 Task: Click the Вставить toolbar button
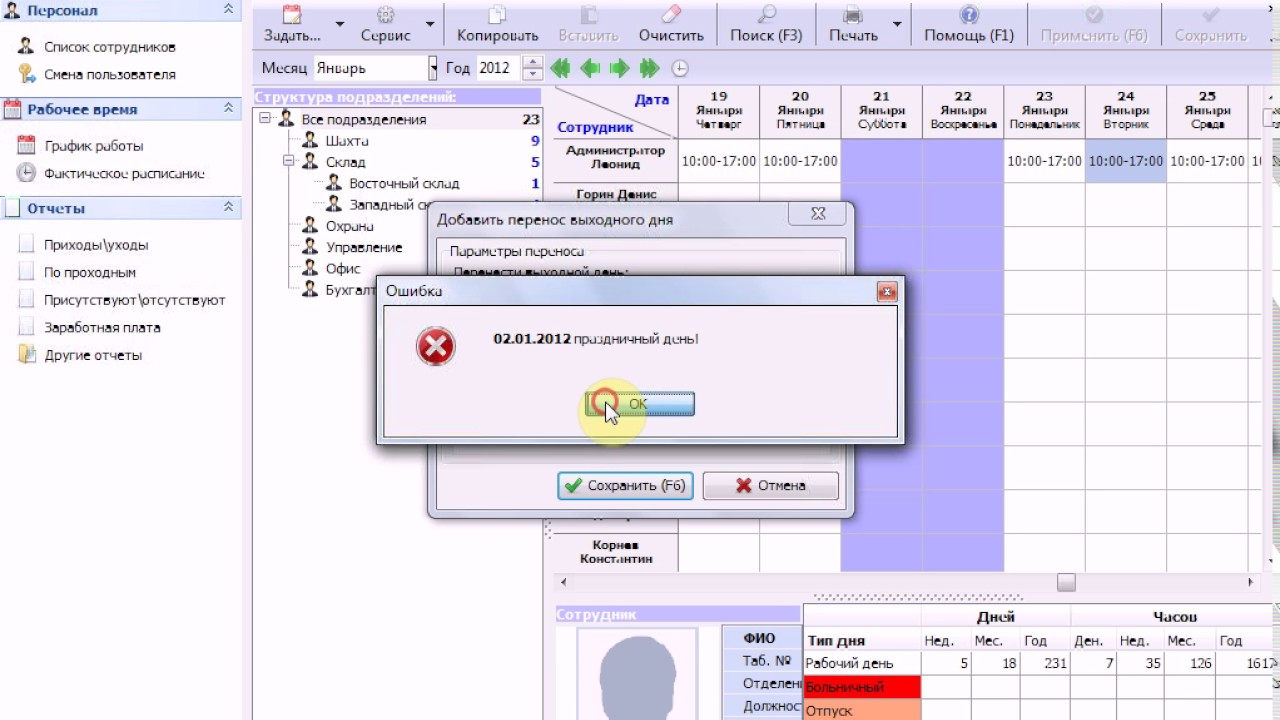pos(588,24)
